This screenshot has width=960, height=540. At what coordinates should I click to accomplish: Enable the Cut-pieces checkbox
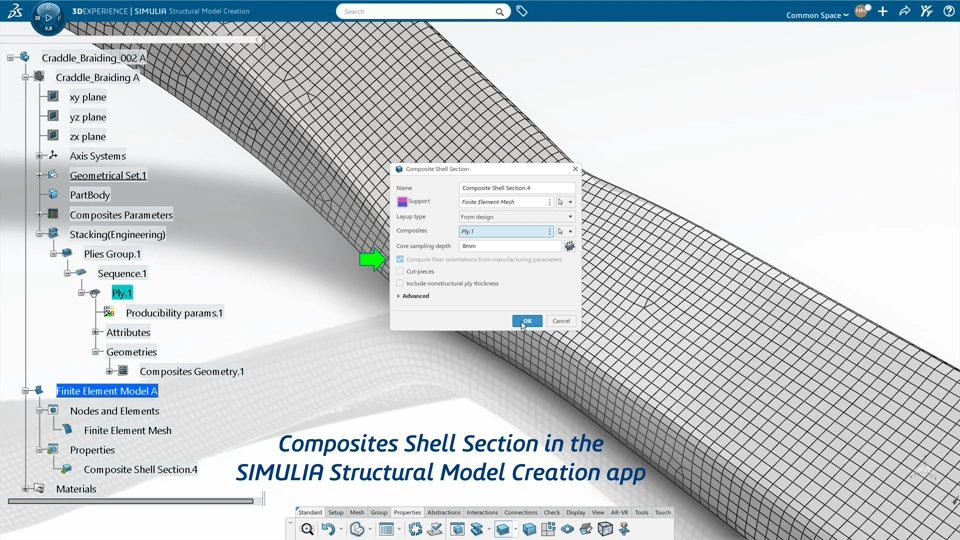click(x=400, y=271)
